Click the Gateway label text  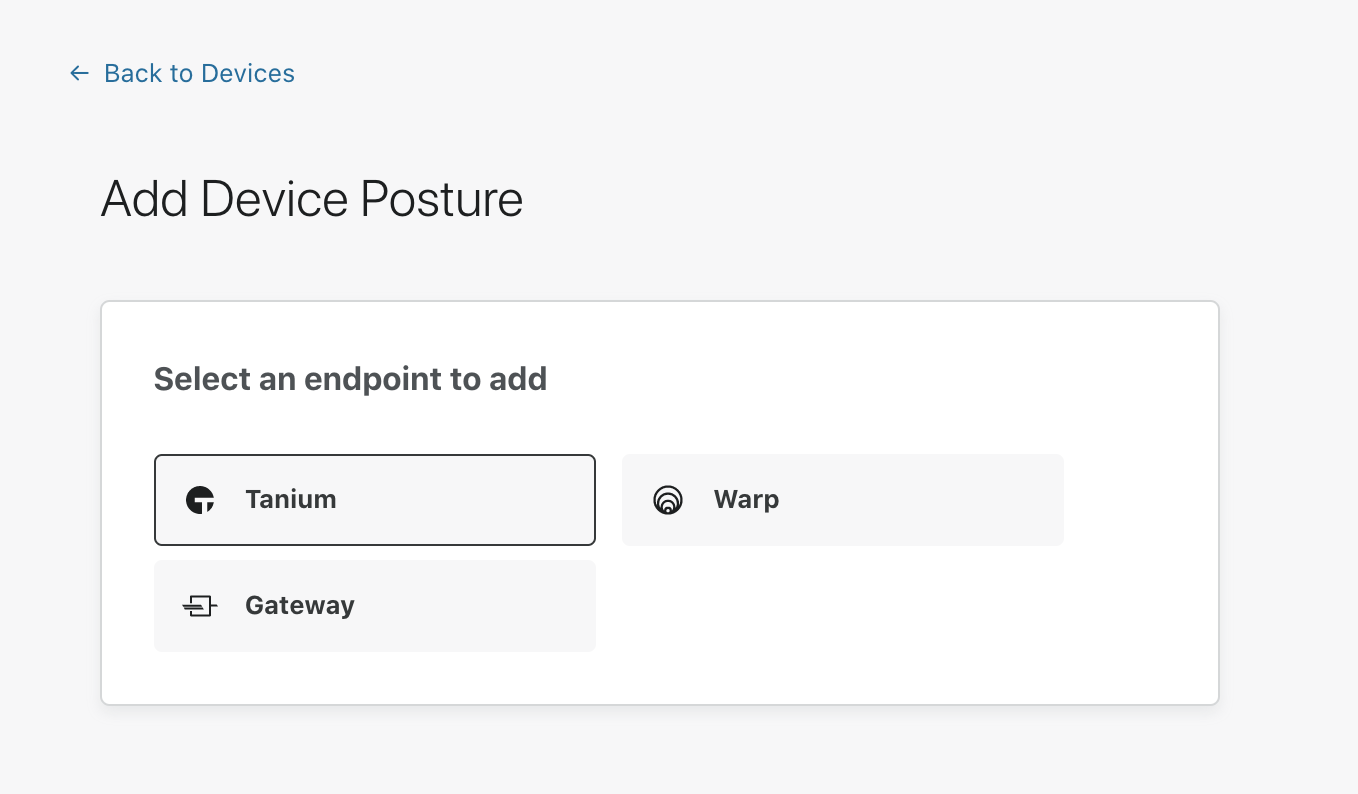[299, 605]
